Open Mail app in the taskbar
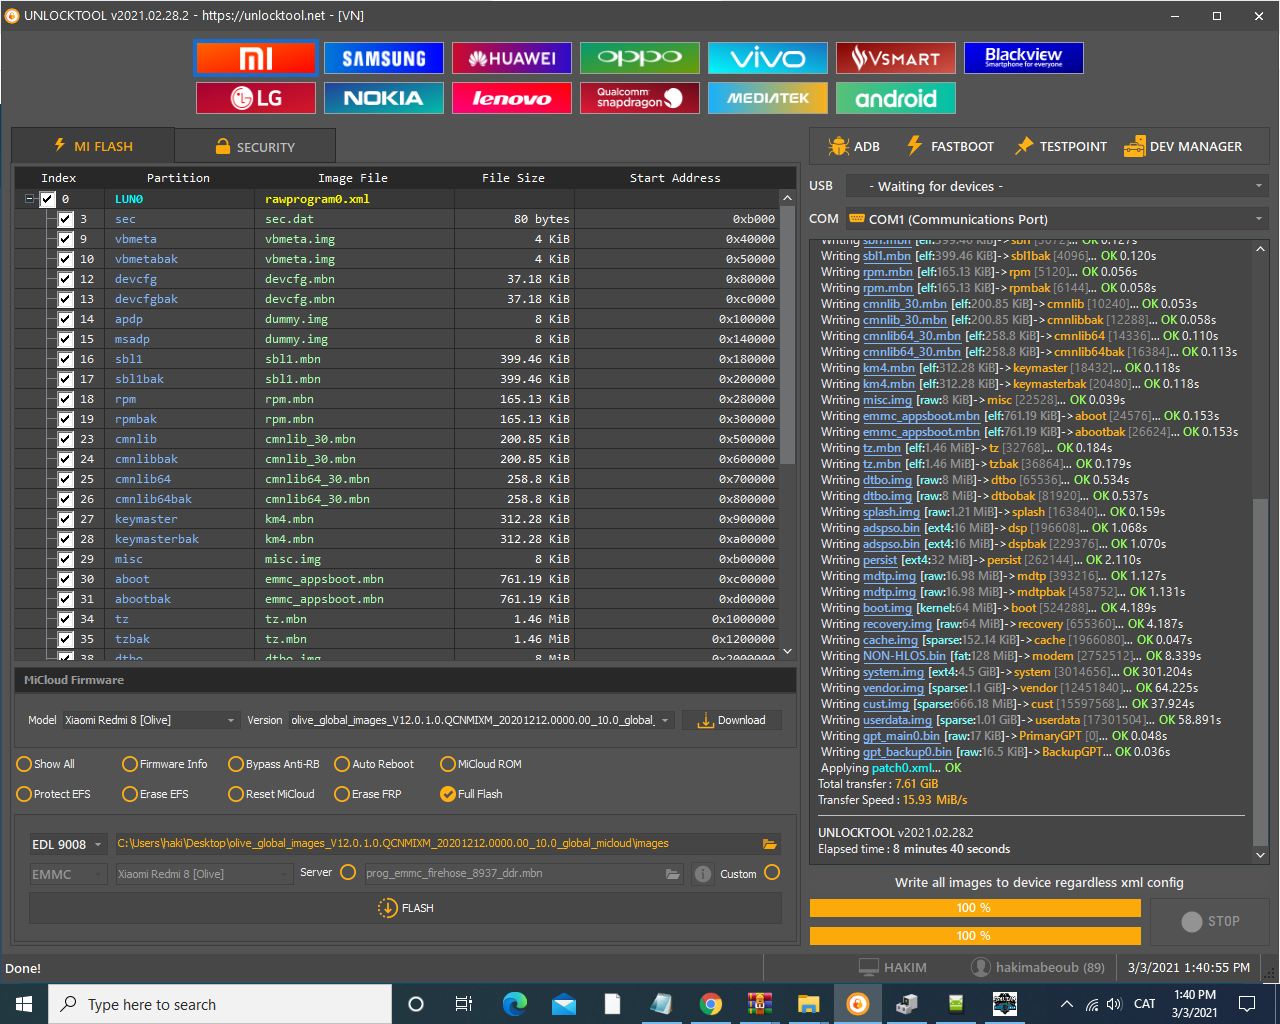 564,1004
